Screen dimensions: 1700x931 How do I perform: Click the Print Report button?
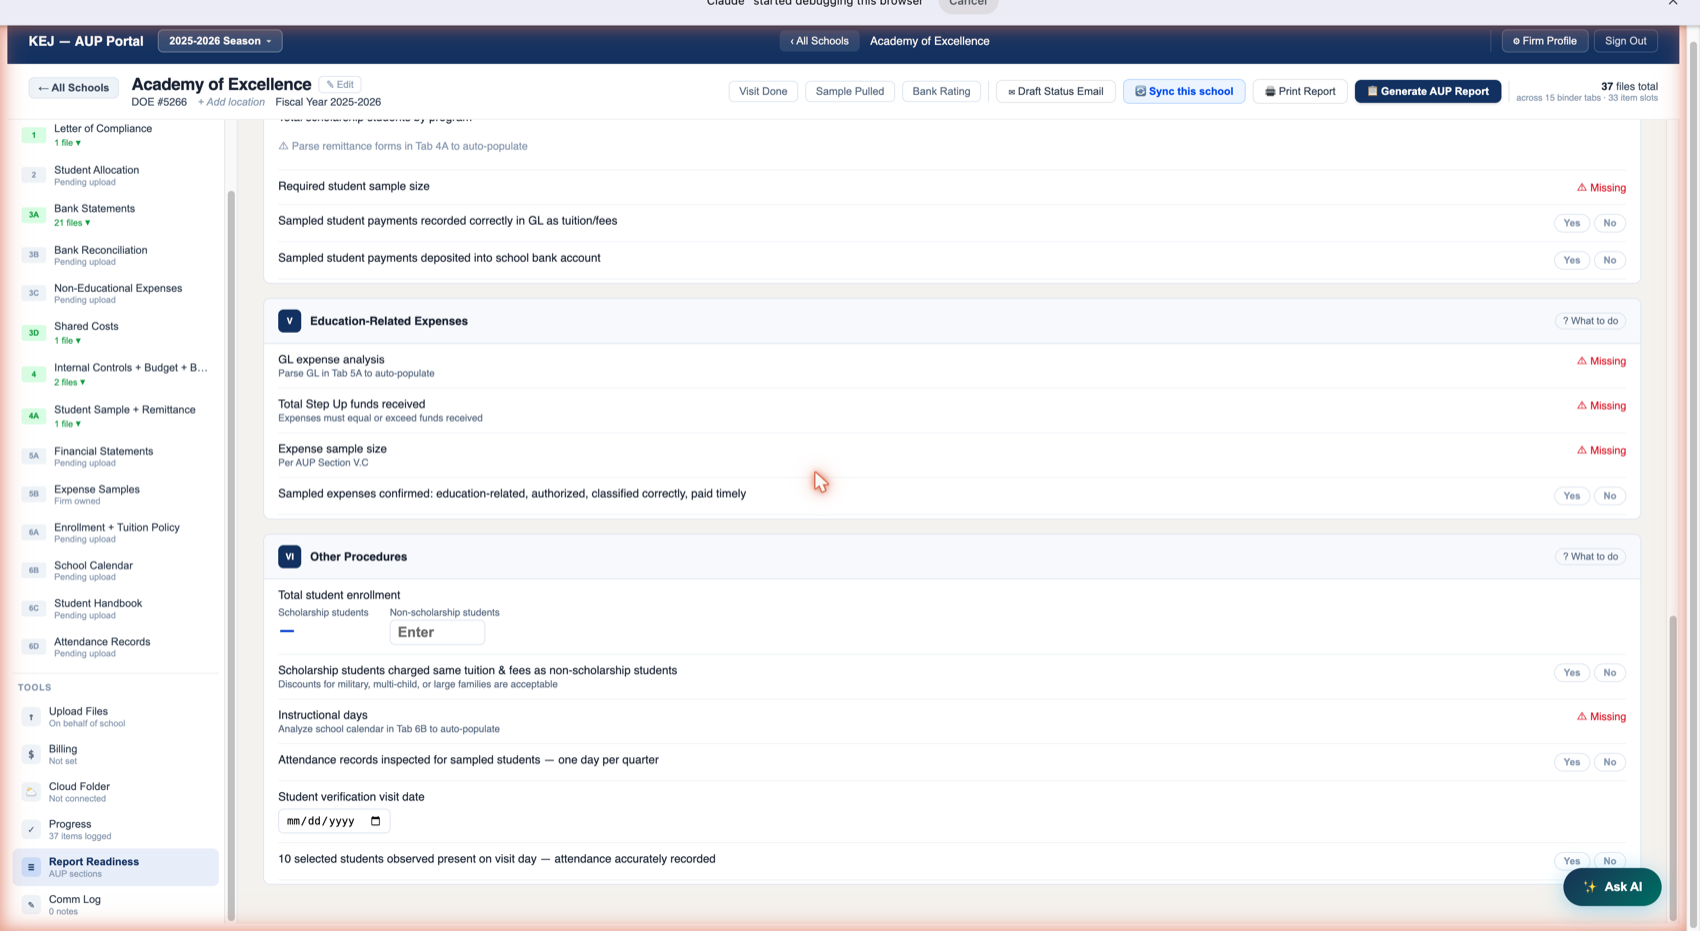coord(1300,91)
